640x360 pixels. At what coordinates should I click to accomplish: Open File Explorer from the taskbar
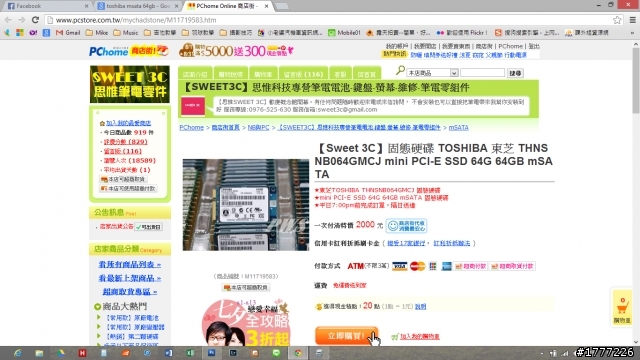tap(39, 353)
